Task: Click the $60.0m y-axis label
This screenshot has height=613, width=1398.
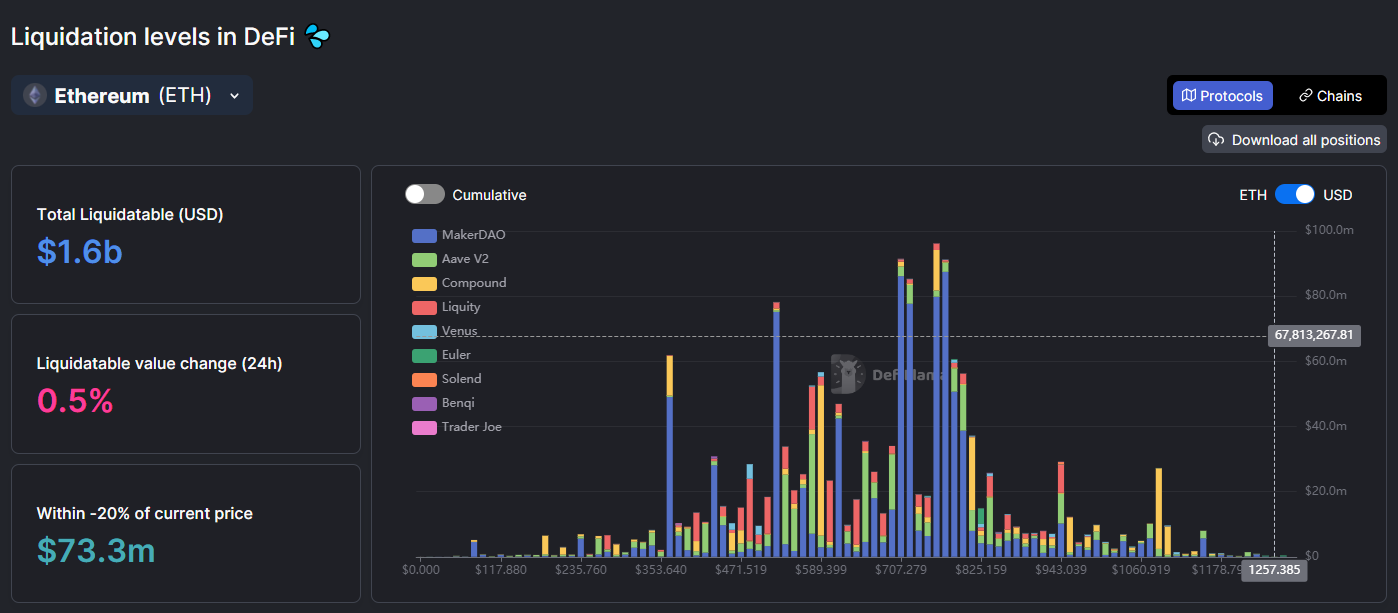Action: point(1328,360)
